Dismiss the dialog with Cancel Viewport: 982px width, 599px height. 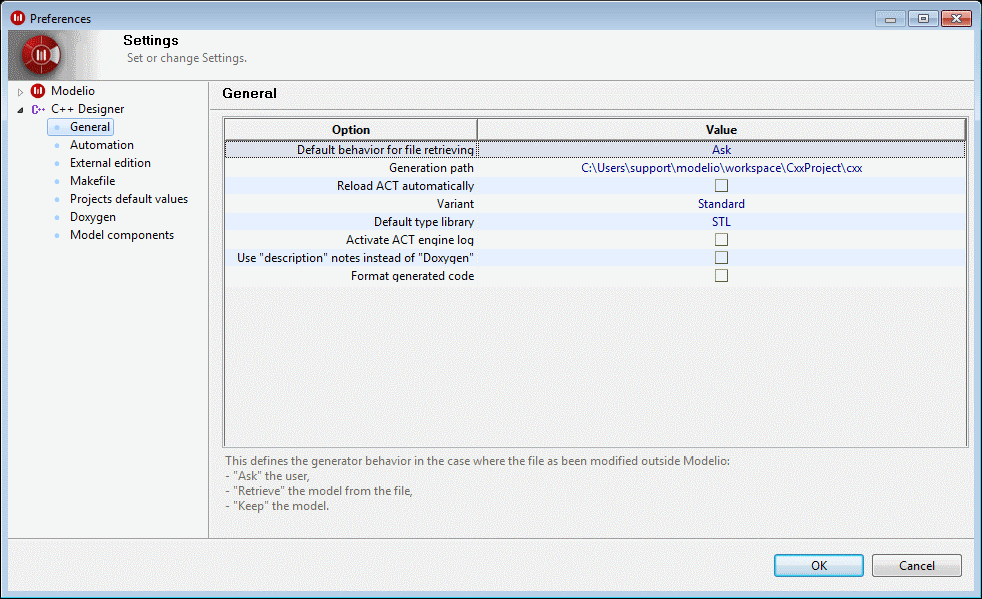click(917, 566)
